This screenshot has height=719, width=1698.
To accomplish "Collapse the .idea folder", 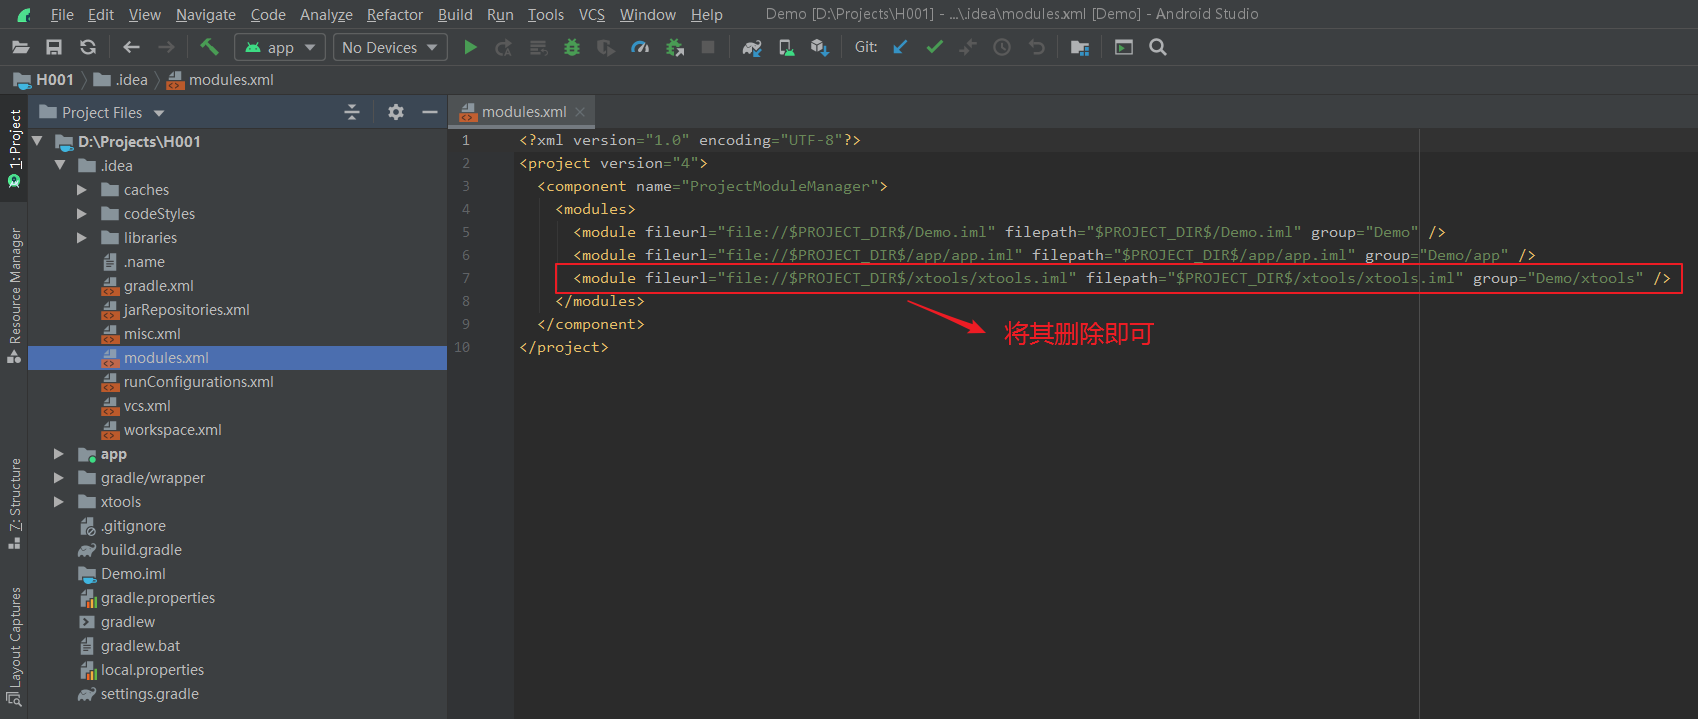I will coord(60,165).
